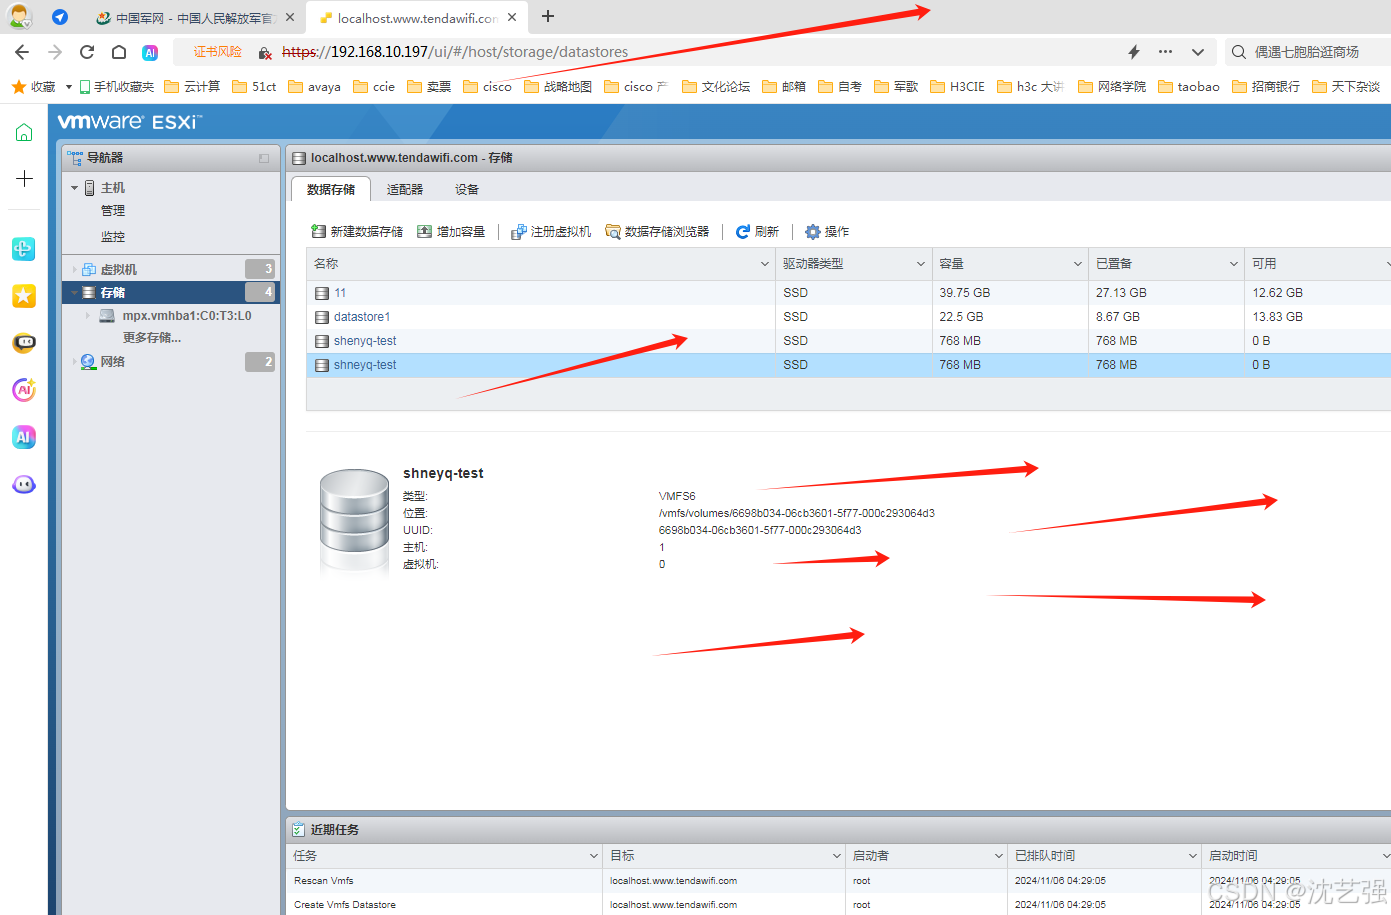Open the 任务 column dropdown in recent tasks
The image size is (1391, 915).
(x=593, y=856)
